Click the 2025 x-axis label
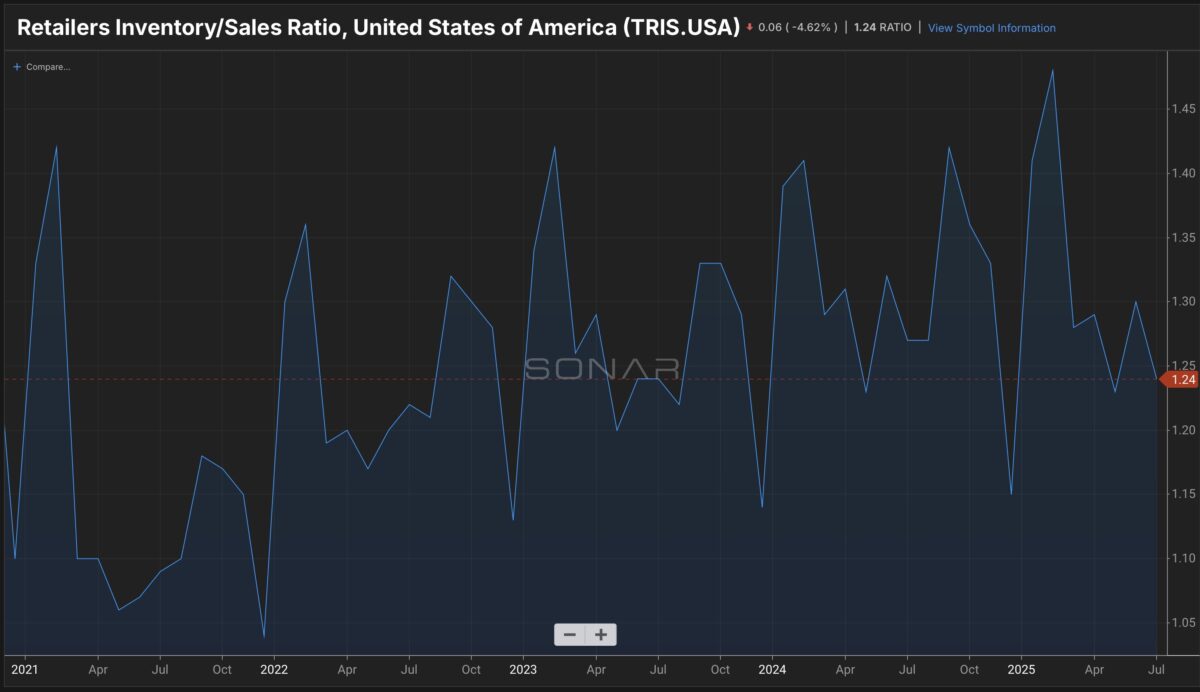1200x692 pixels. pyautogui.click(x=1021, y=669)
